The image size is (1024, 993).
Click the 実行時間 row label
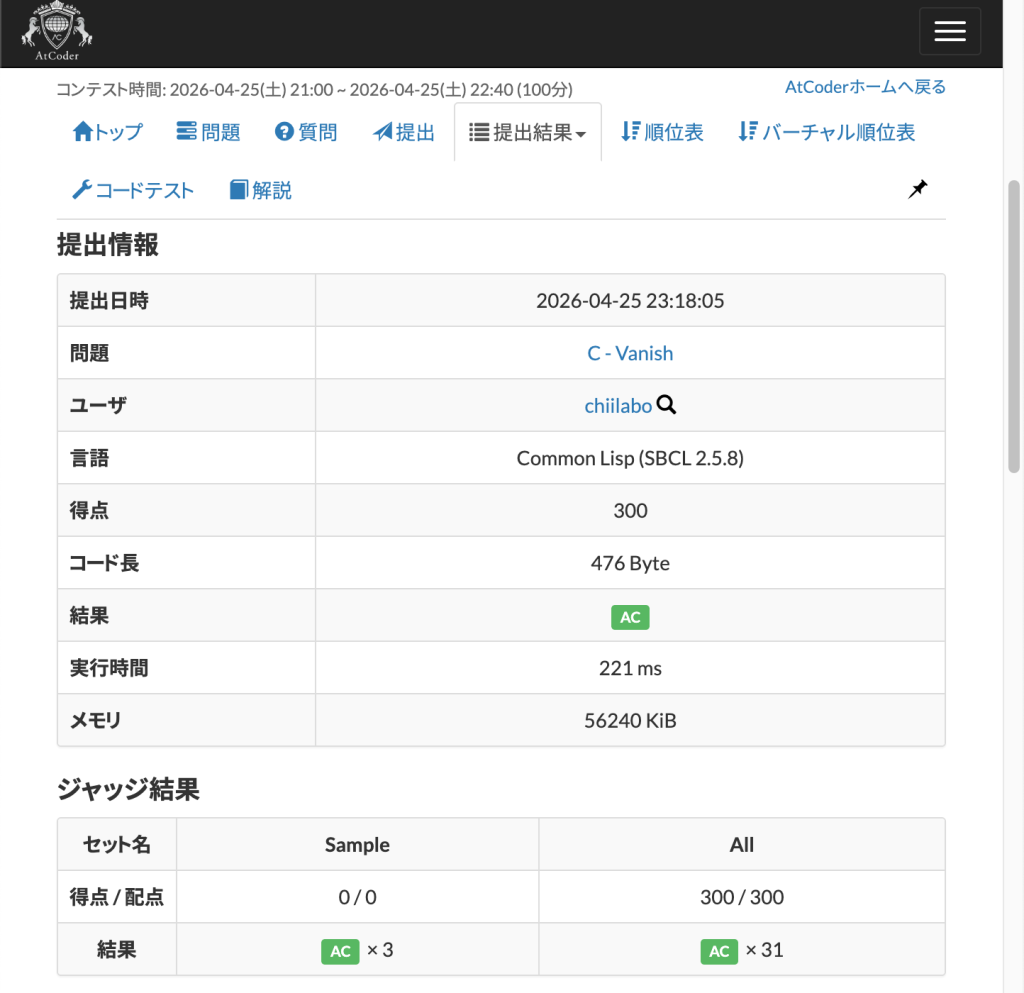coord(109,669)
